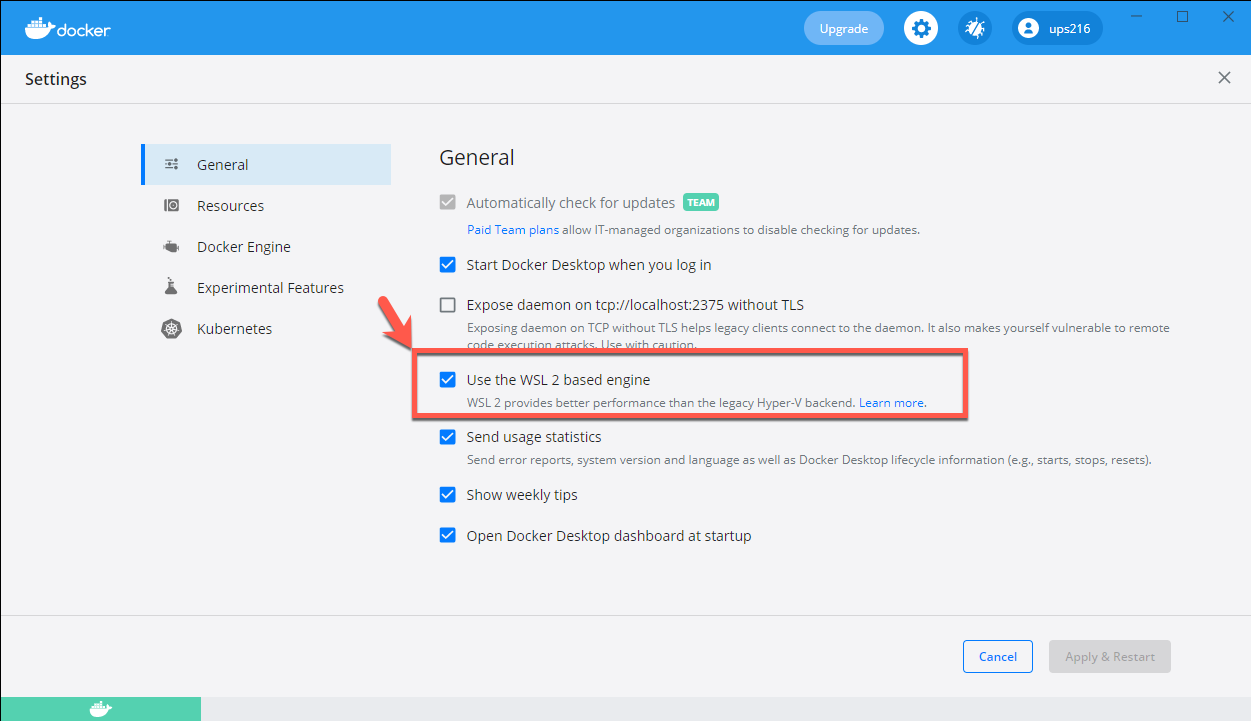Click Experimental Features flask icon
This screenshot has height=721, width=1251.
171,287
